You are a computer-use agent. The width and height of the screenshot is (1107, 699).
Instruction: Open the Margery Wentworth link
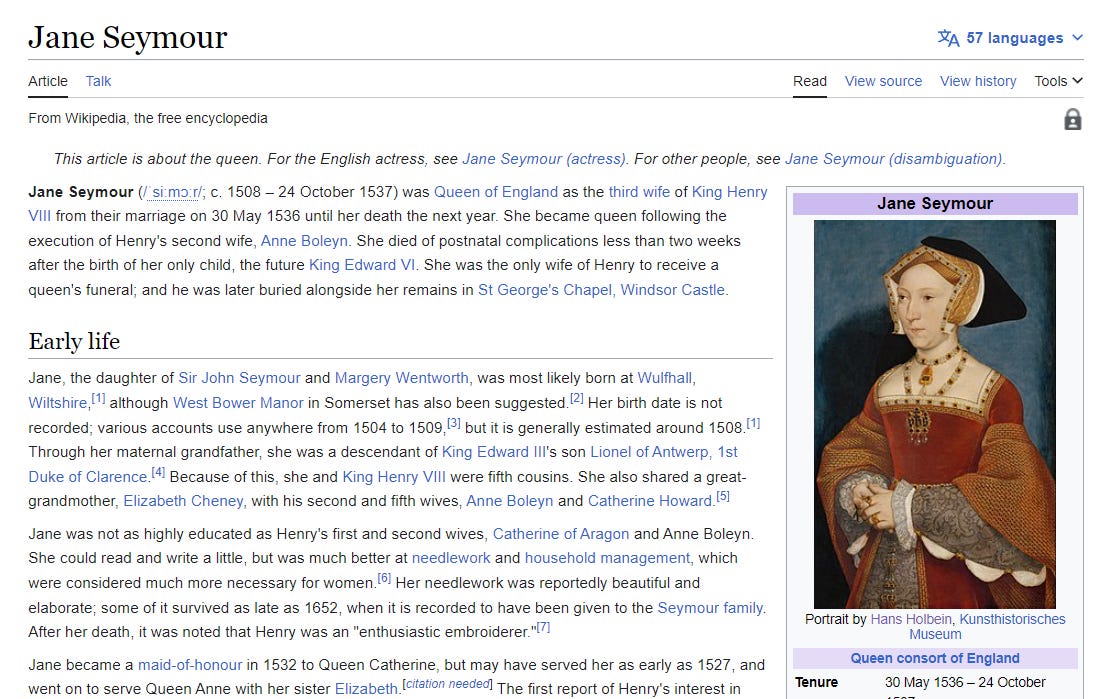[401, 378]
